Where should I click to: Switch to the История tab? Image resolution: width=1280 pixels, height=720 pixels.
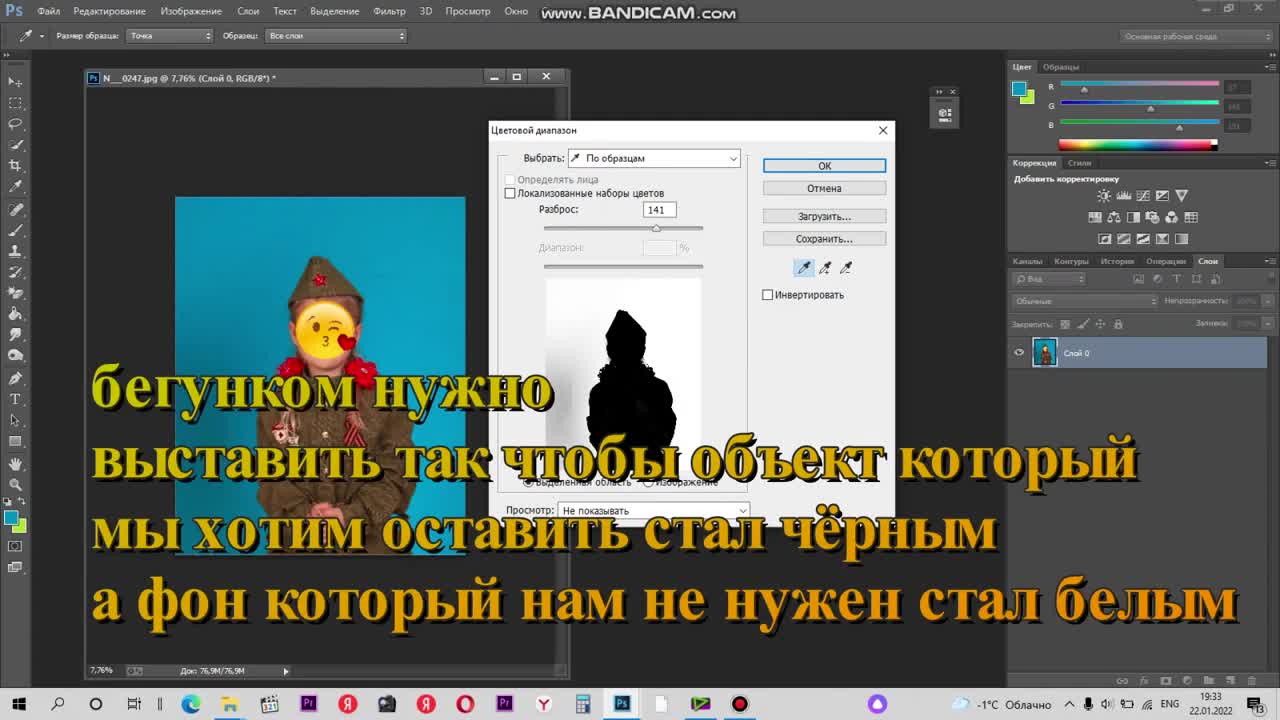pos(1117,261)
